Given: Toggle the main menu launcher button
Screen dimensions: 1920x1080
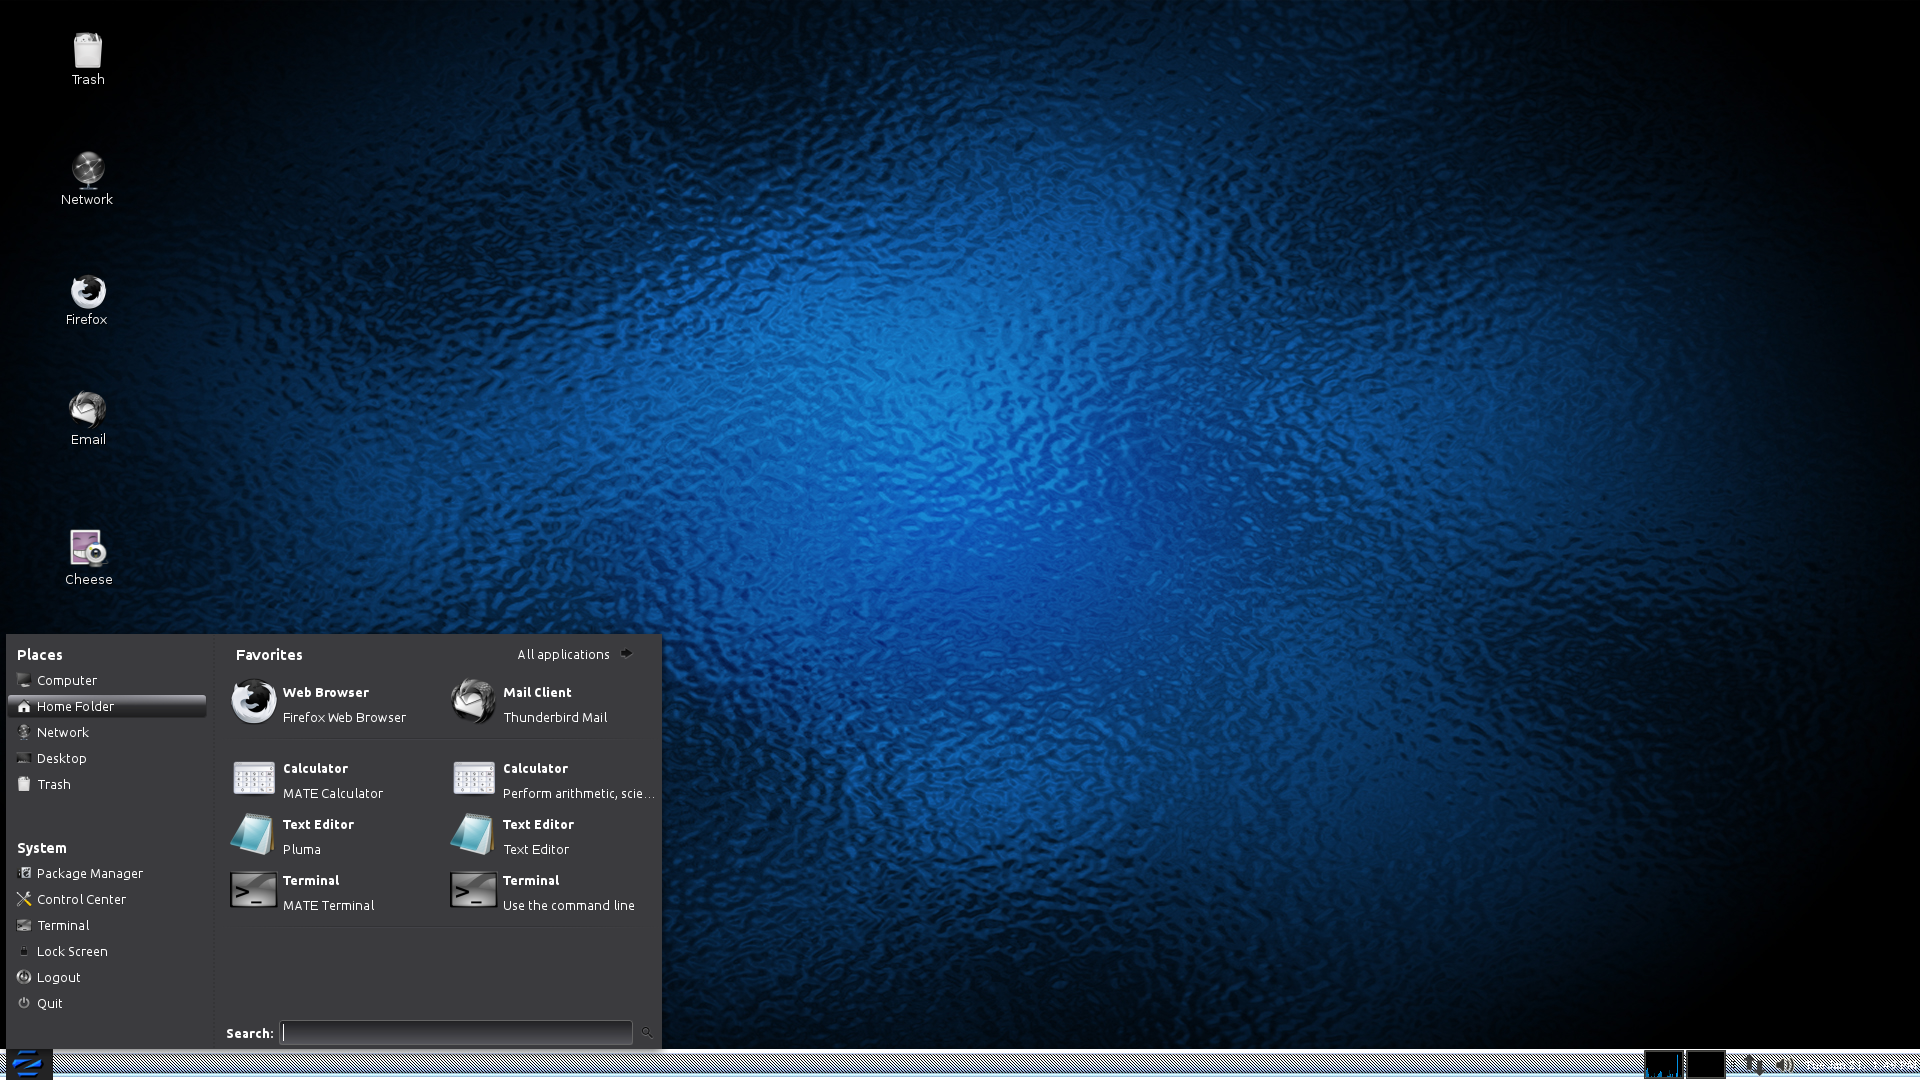Looking at the screenshot, I should pyautogui.click(x=28, y=1064).
